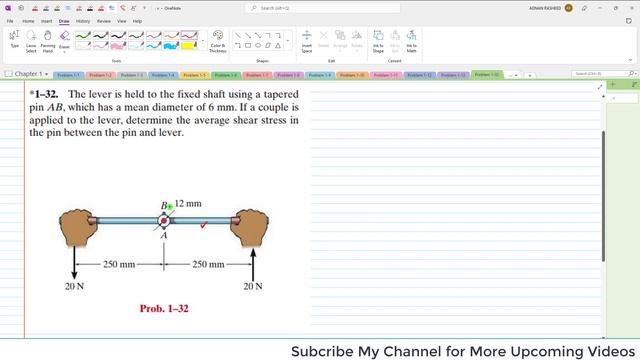Open the Help tab

pos(137,21)
